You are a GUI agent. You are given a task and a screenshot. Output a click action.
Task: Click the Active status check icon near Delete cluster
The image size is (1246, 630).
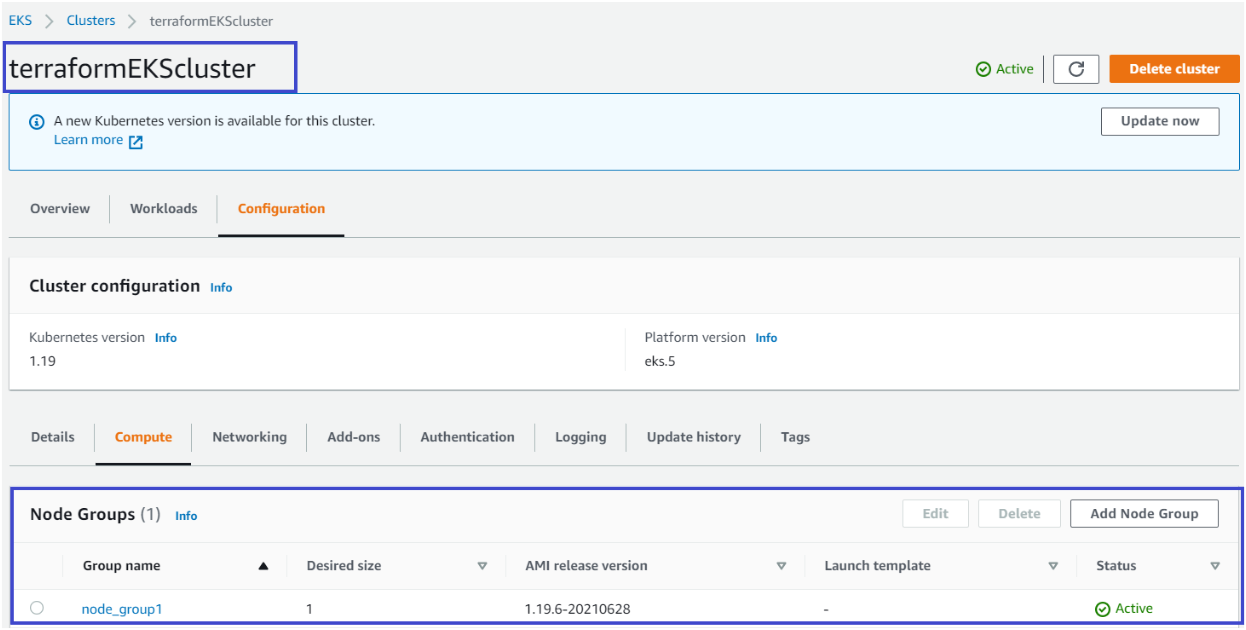pyautogui.click(x=983, y=69)
